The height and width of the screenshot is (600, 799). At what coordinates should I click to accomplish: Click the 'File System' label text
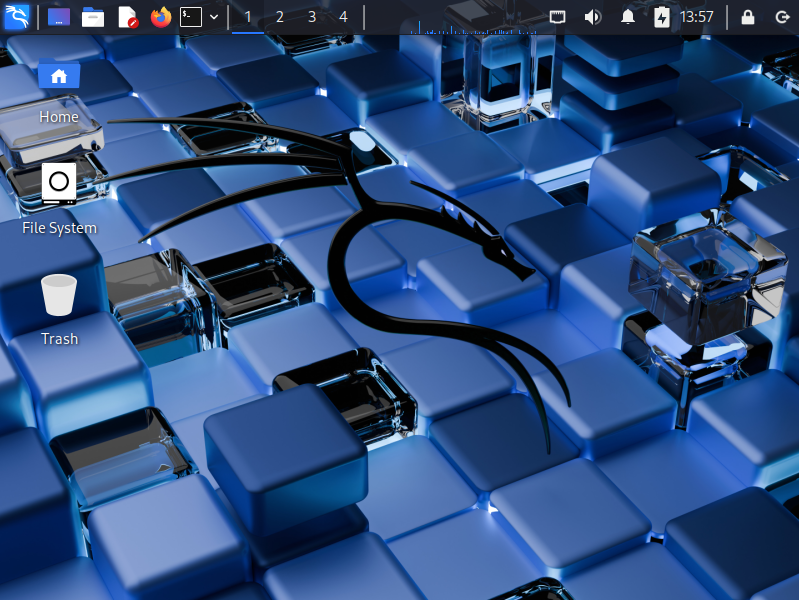60,228
